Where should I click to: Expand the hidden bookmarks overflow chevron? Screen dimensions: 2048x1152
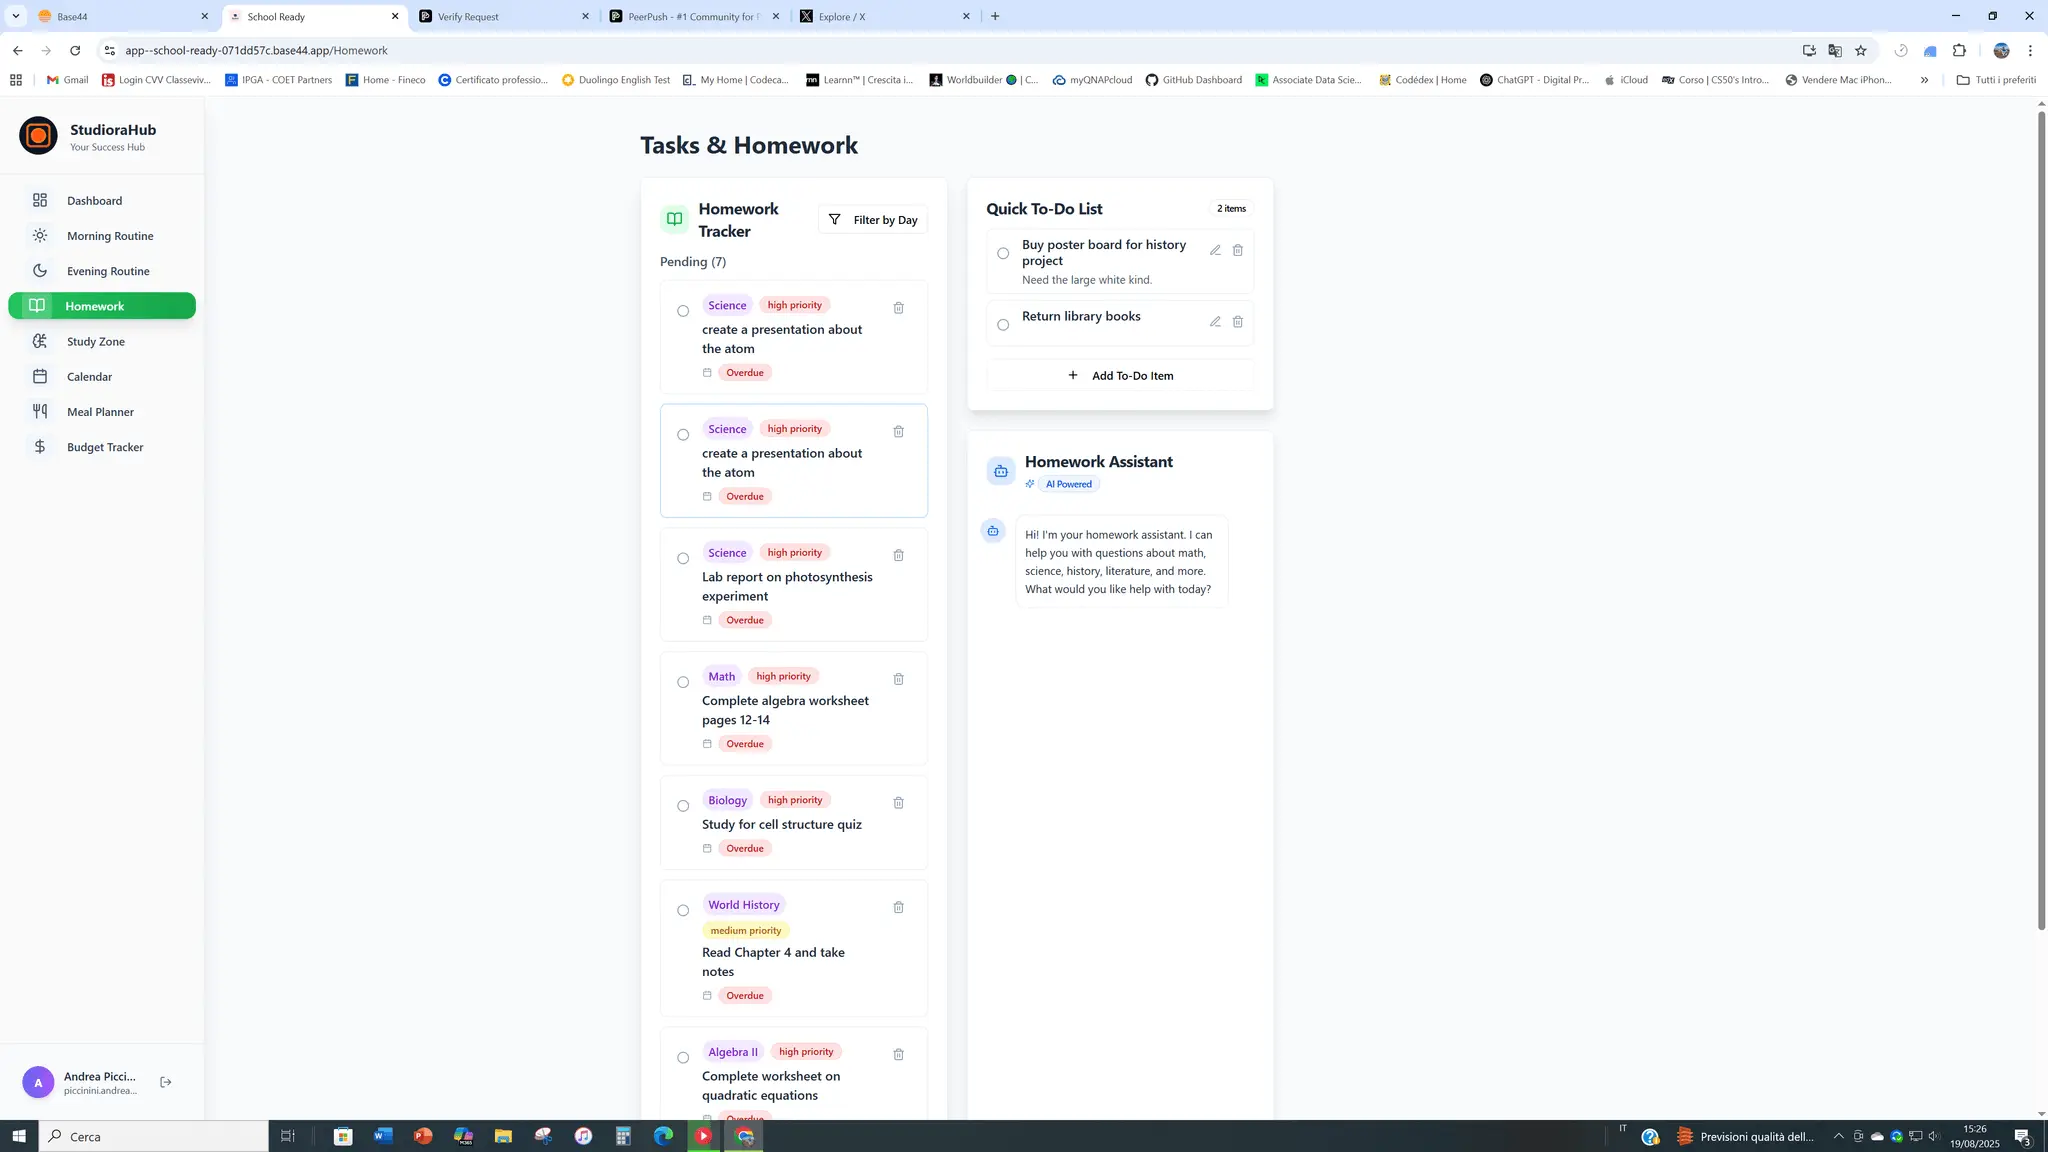point(1924,80)
